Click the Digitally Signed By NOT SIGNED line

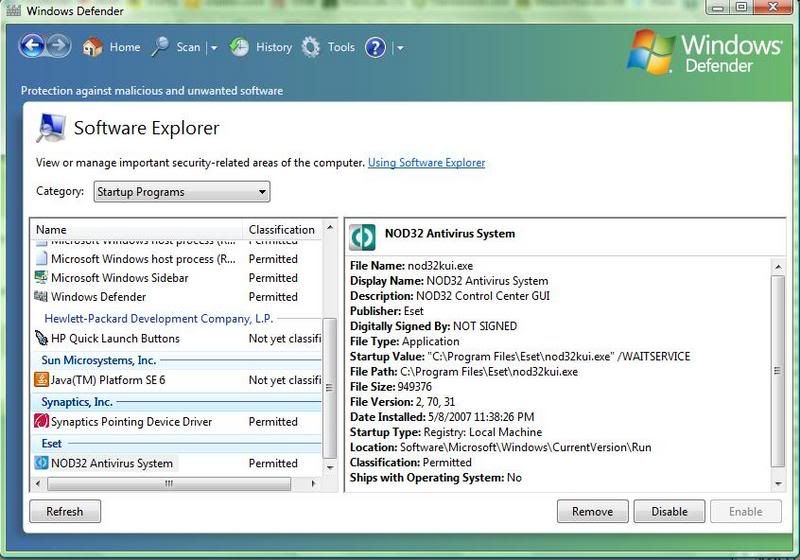tap(433, 326)
